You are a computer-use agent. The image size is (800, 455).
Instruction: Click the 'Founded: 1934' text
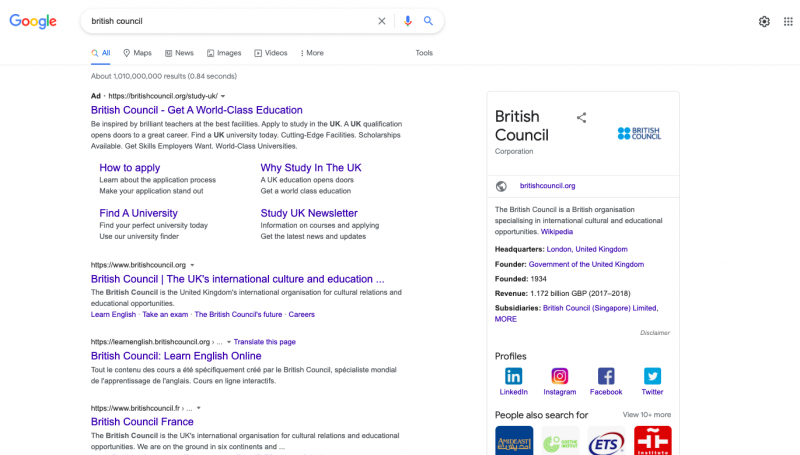click(x=520, y=280)
